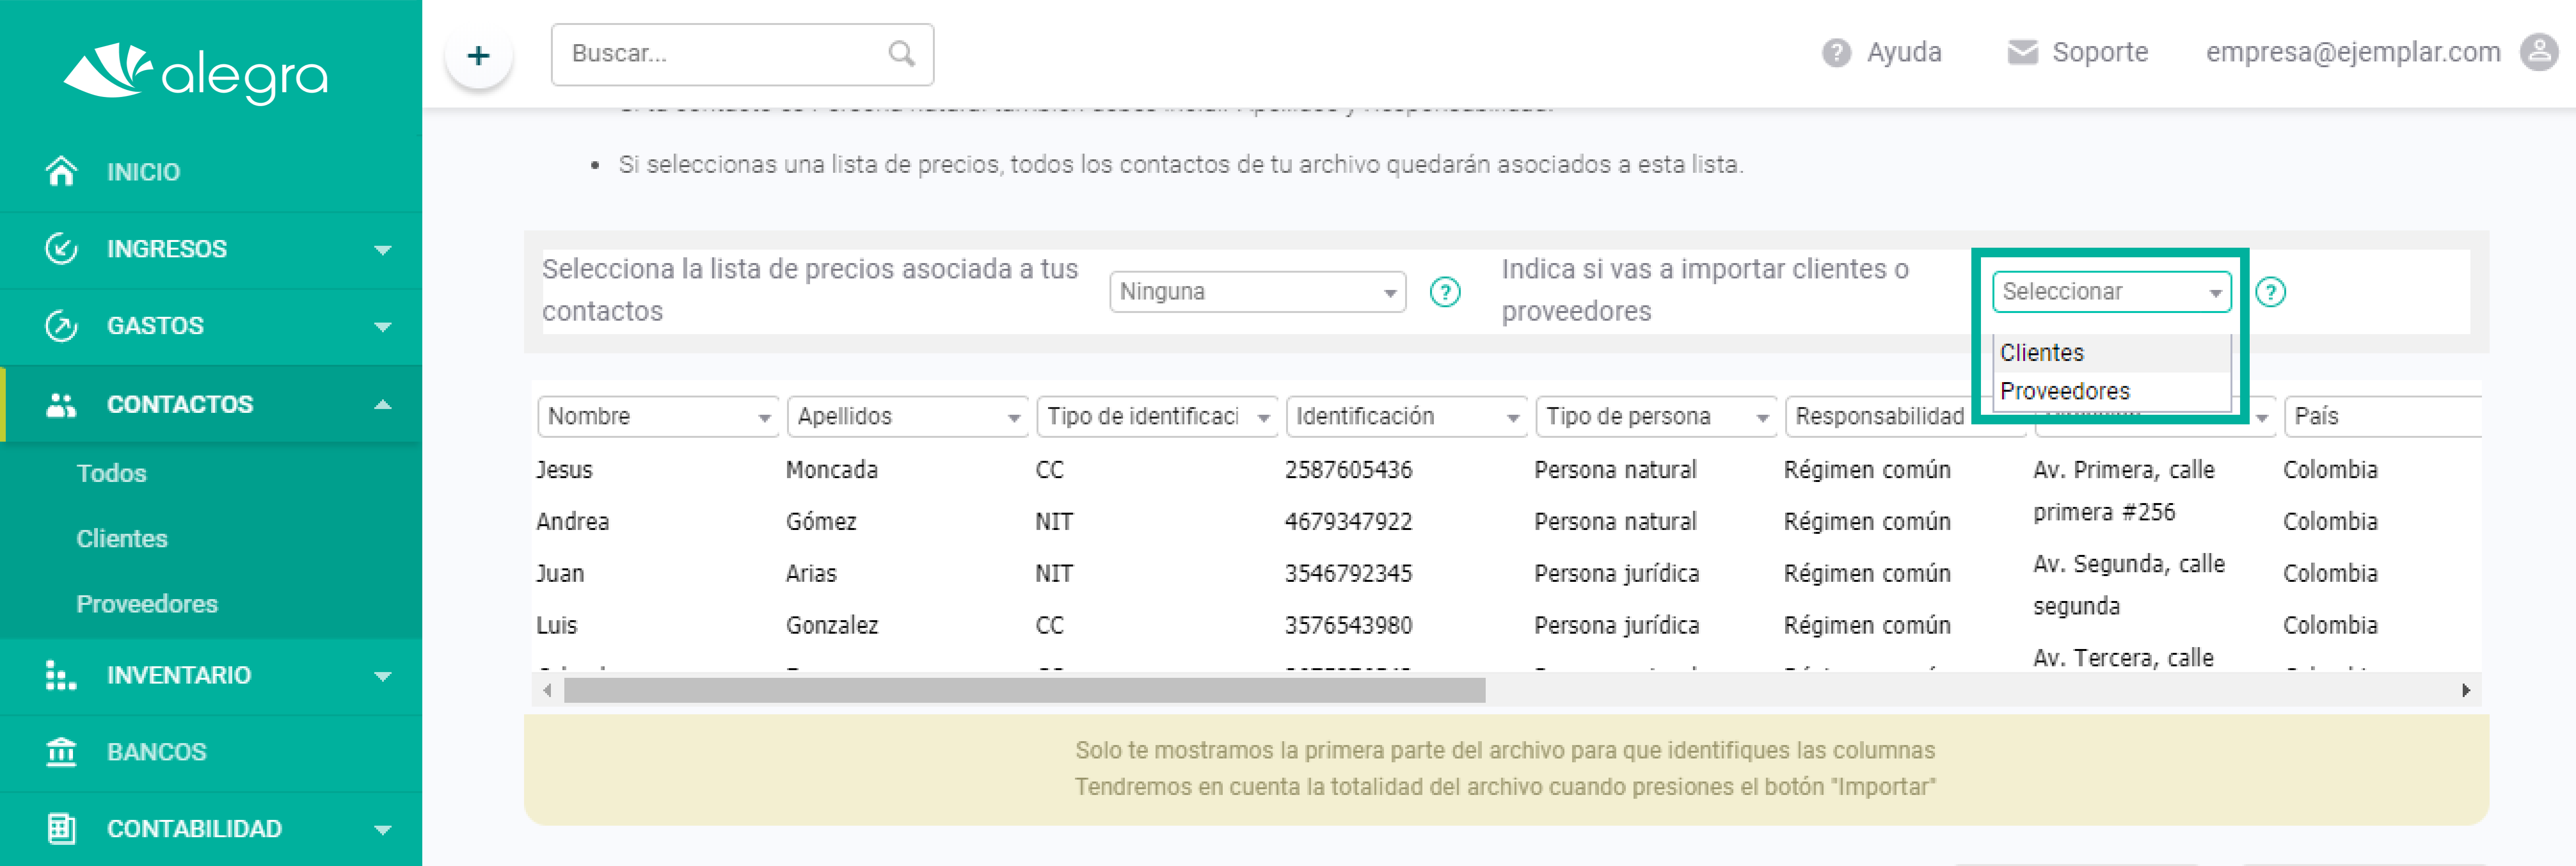Screen dimensions: 2576x866
Task: Click the left arrow of horizontal scrollbar
Action: (547, 690)
